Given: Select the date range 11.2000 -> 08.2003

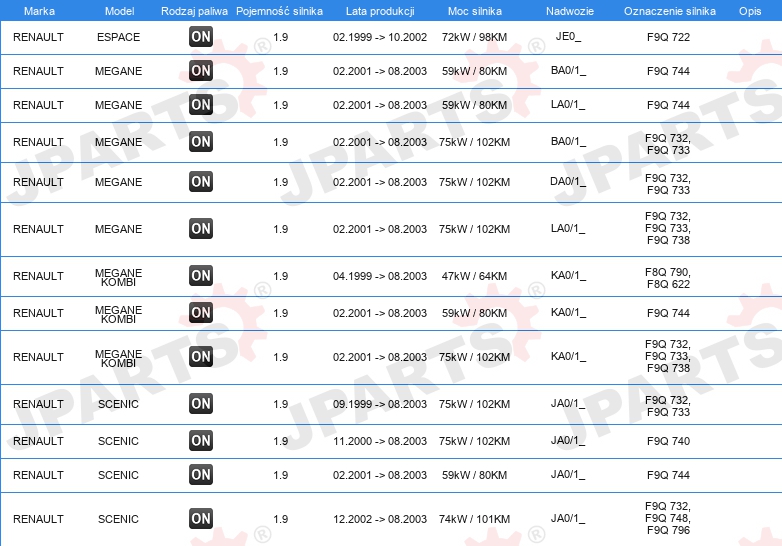Looking at the screenshot, I should tap(380, 441).
